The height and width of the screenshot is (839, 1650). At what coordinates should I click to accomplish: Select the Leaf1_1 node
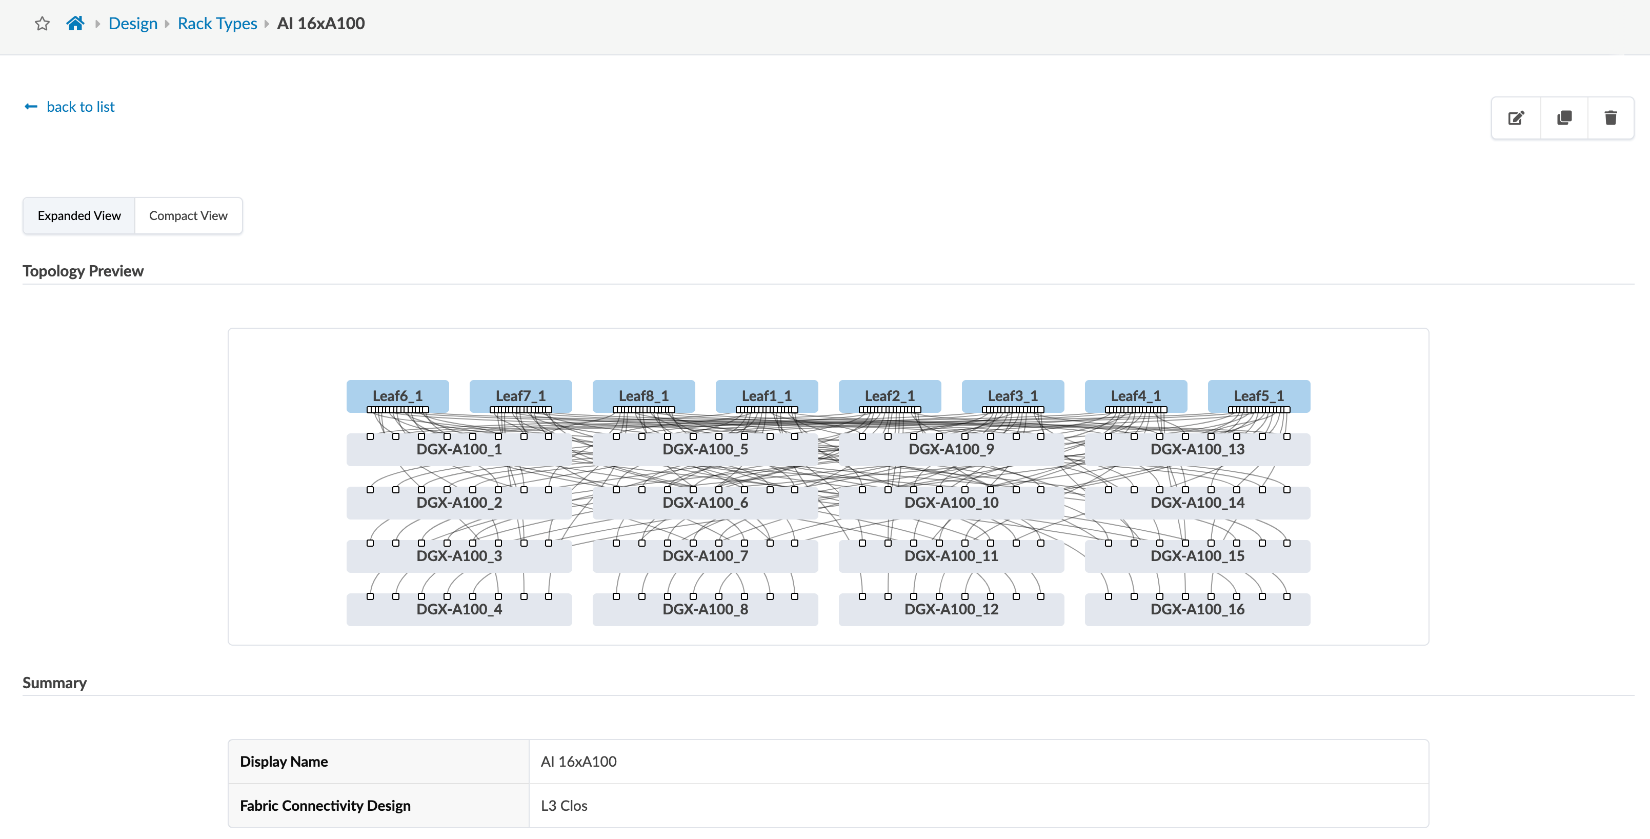pyautogui.click(x=767, y=396)
